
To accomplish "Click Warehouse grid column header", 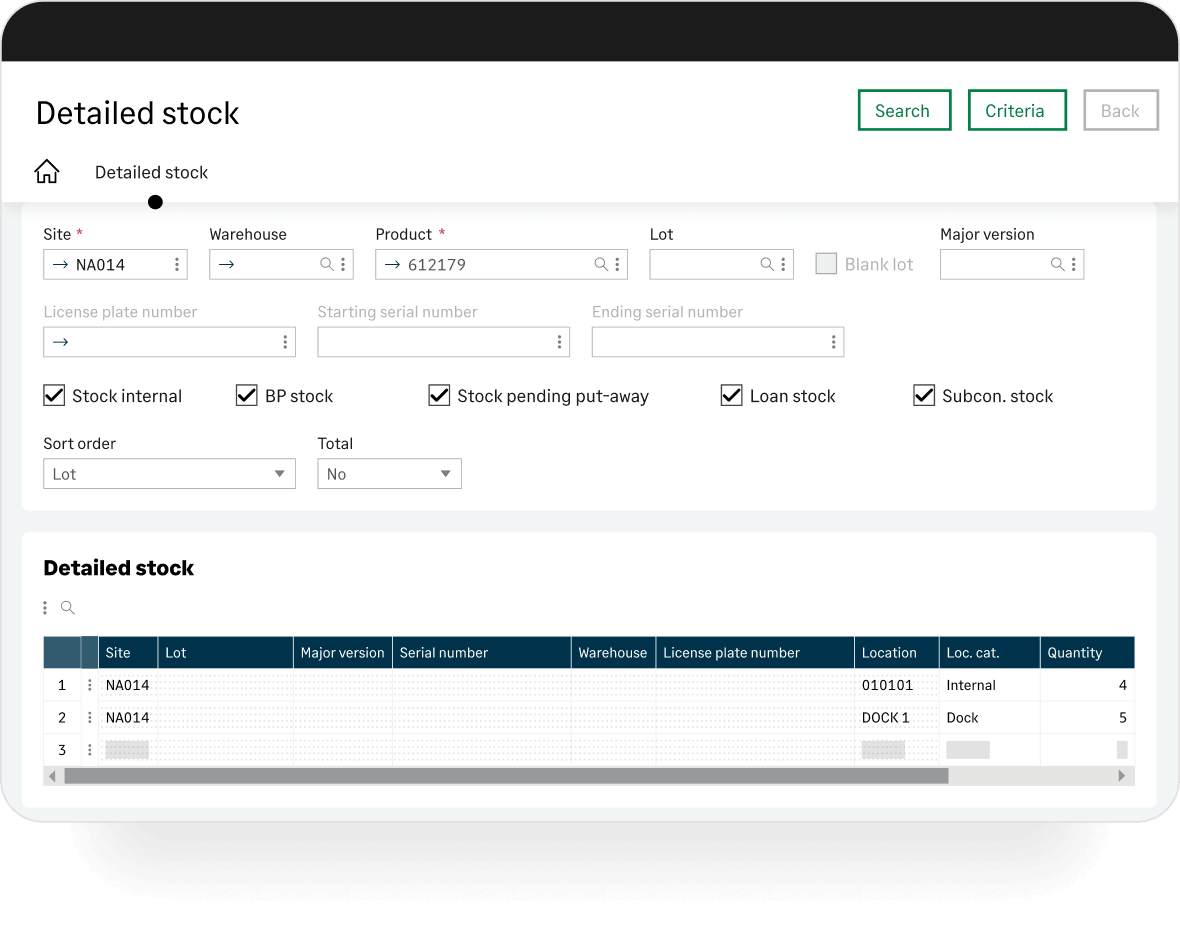I will click(613, 653).
